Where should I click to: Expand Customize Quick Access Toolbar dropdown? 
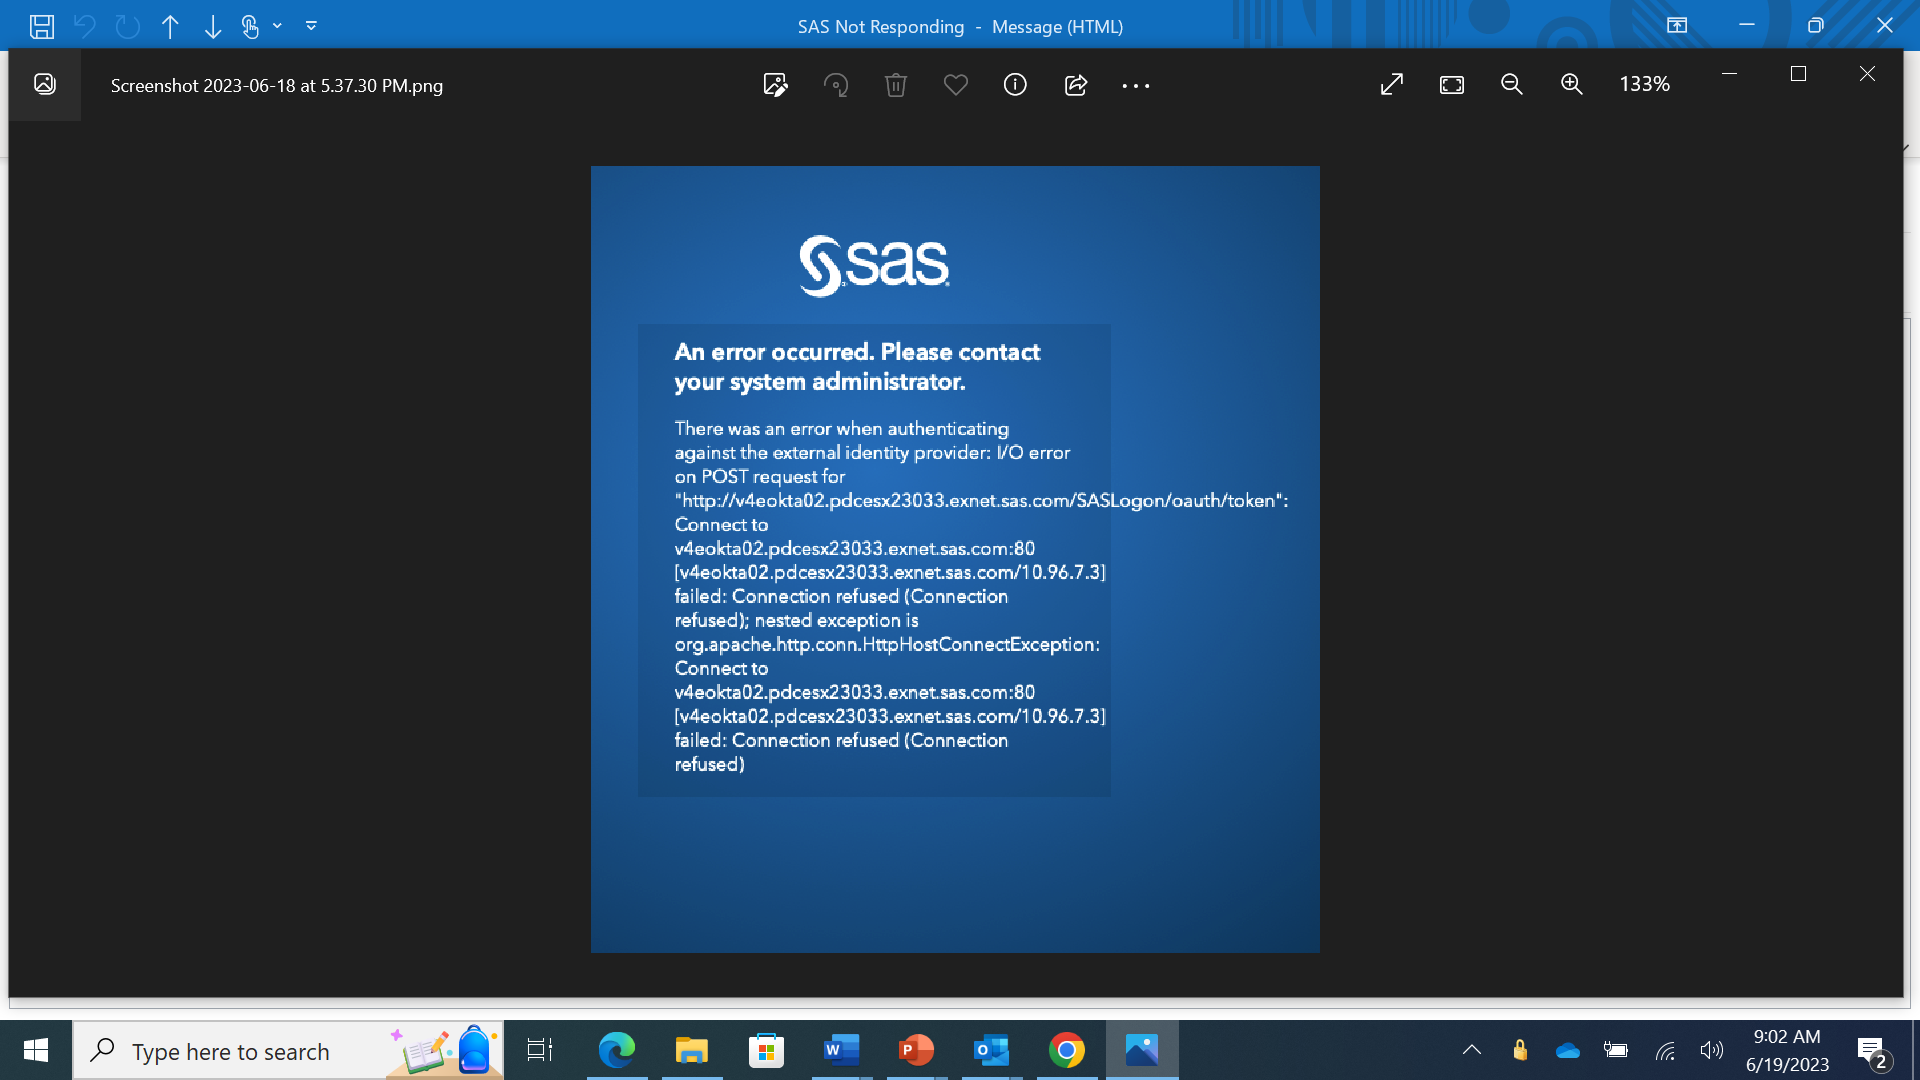311,26
